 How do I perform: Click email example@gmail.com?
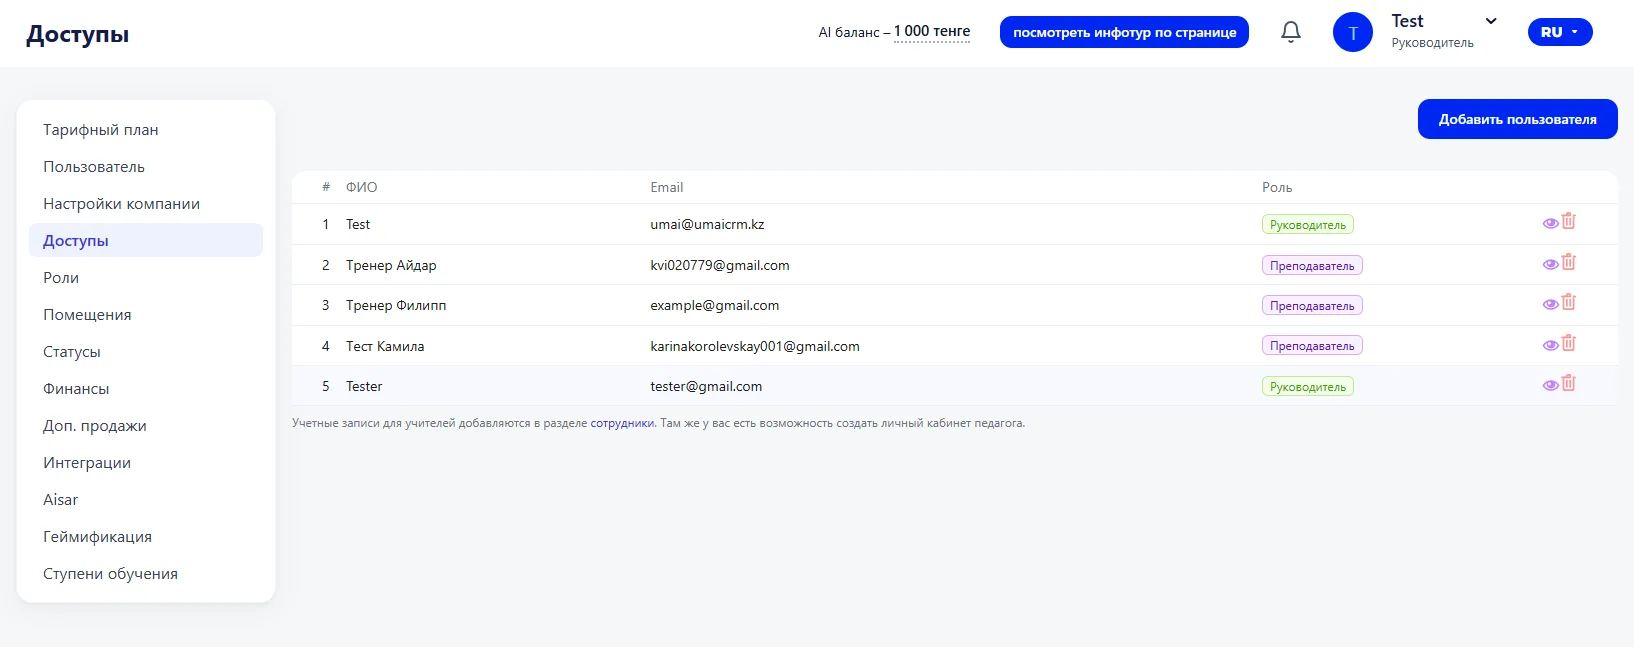715,305
